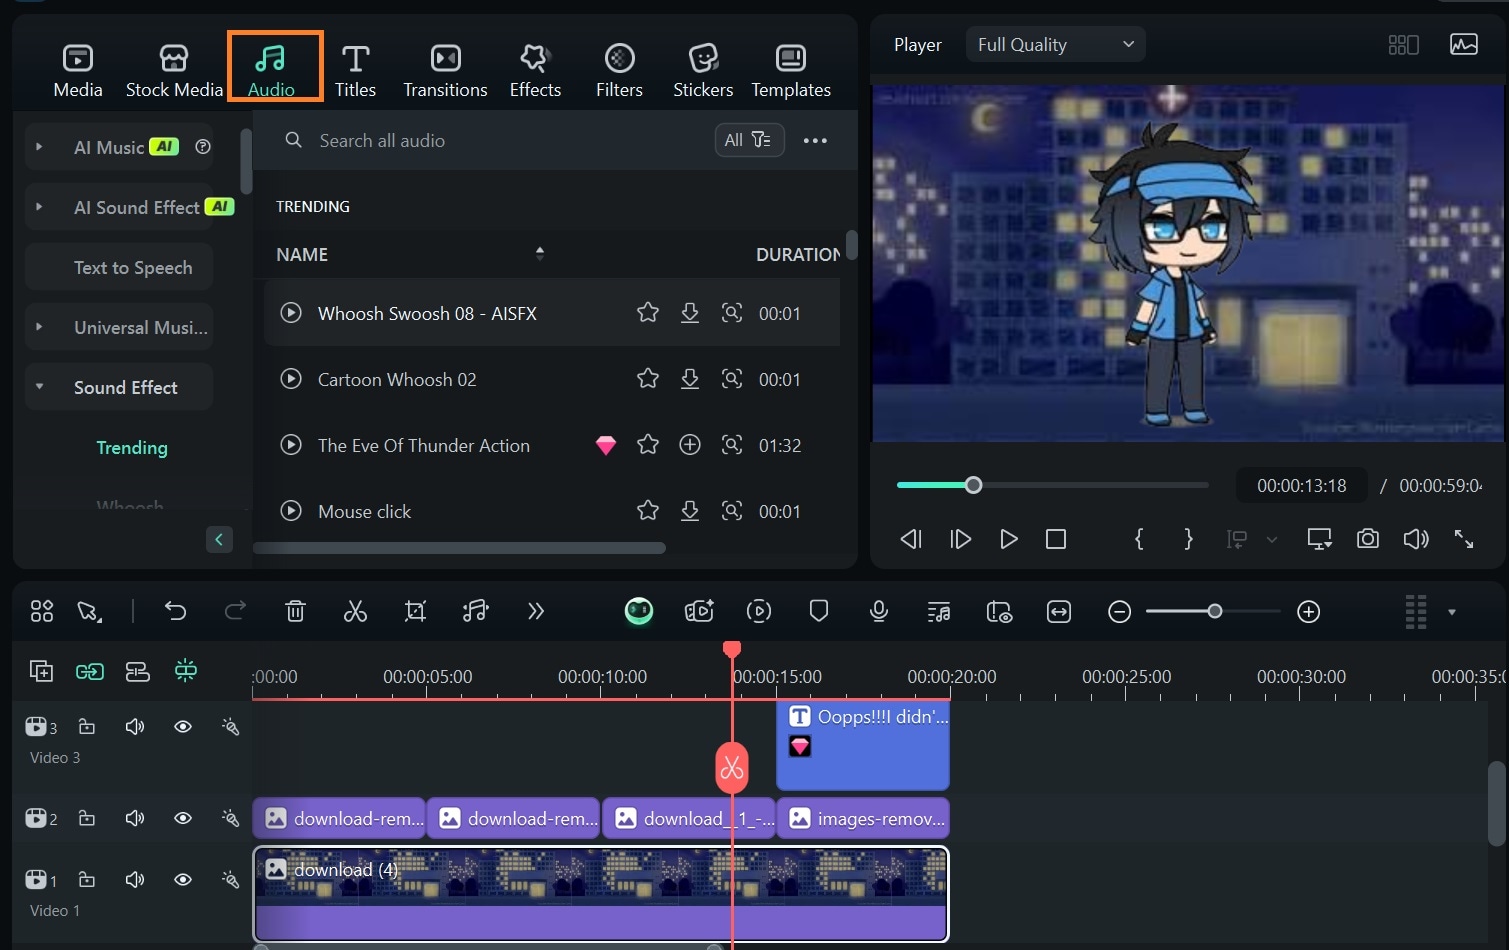The image size is (1509, 950).
Task: Play preview of Cartoon Whoosh 02
Action: 291,379
